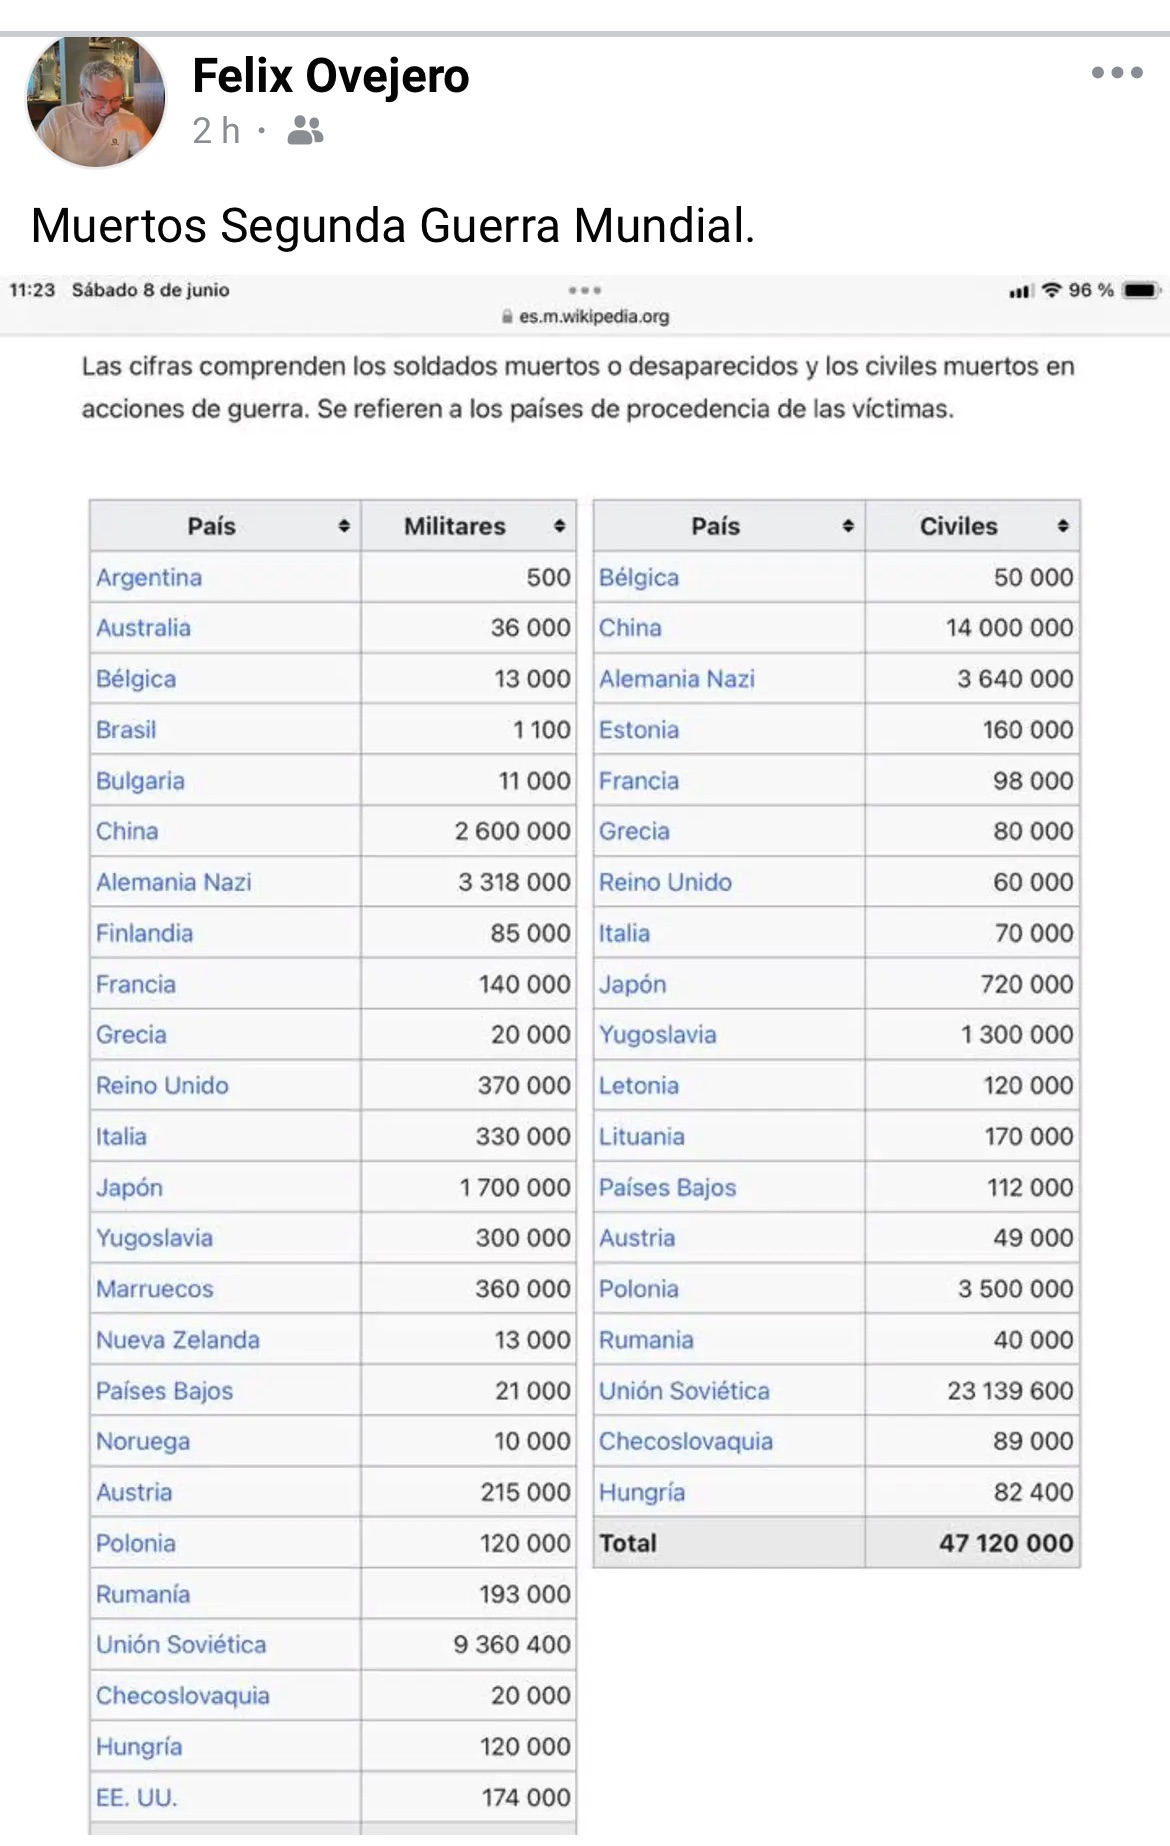
Task: Sort the left table by País
Action: (x=344, y=526)
